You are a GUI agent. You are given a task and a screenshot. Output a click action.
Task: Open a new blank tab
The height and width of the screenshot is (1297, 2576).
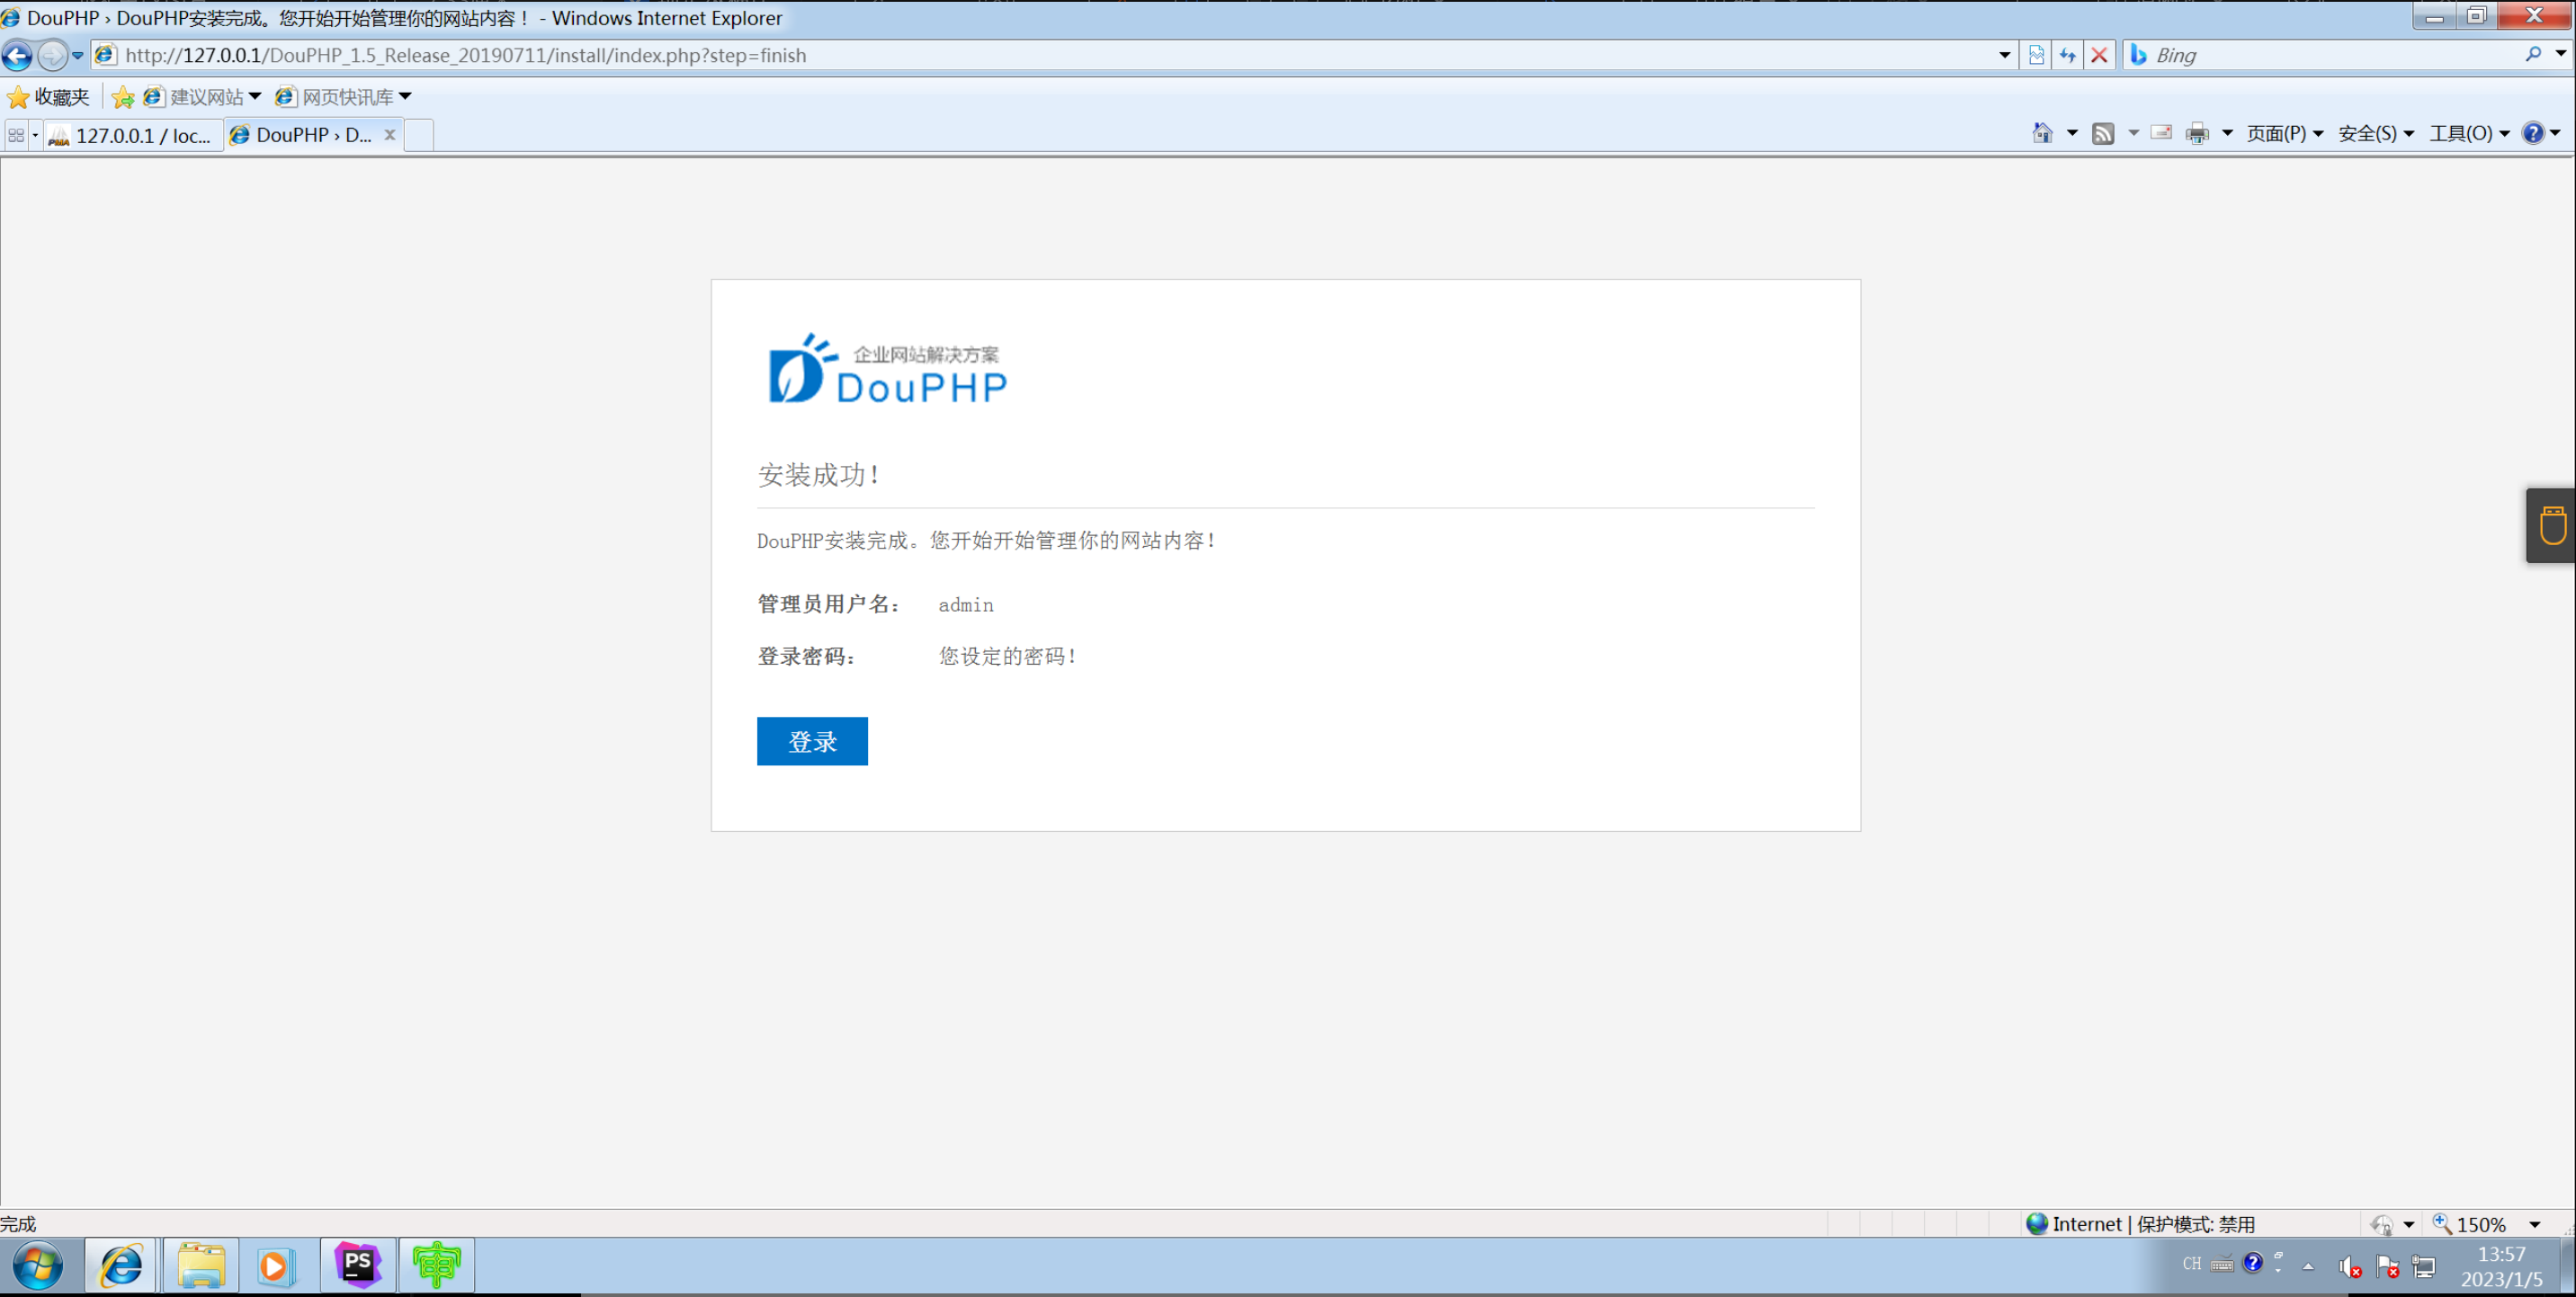point(419,135)
